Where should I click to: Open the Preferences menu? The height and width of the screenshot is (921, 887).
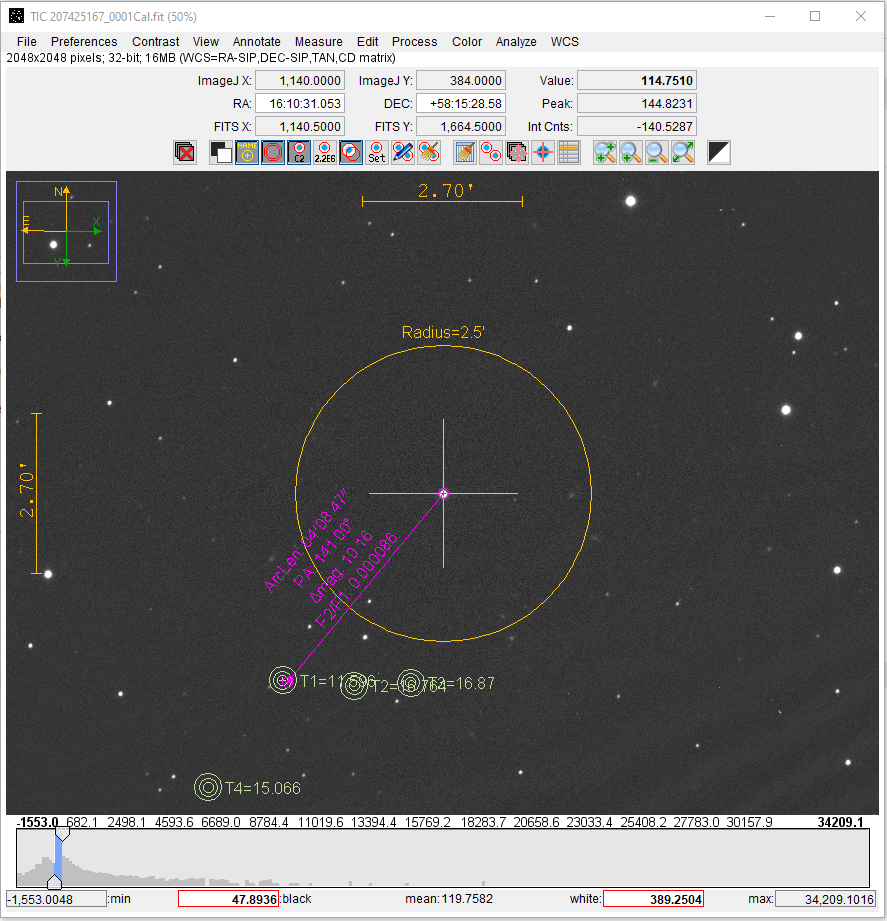pyautogui.click(x=84, y=42)
